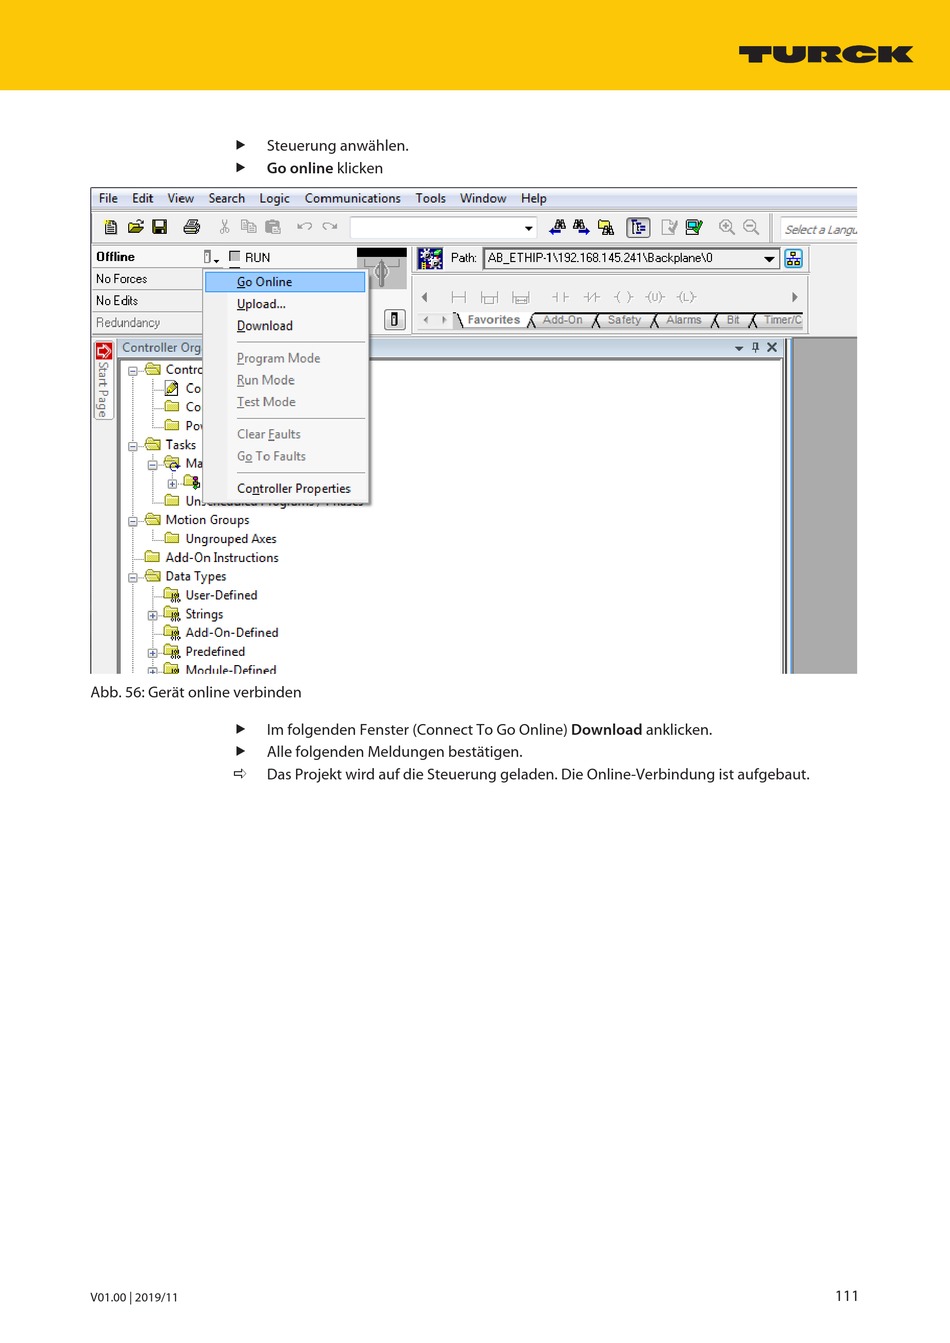This screenshot has width=950, height=1343.
Task: Click the Find All binoculars icon
Action: (606, 227)
